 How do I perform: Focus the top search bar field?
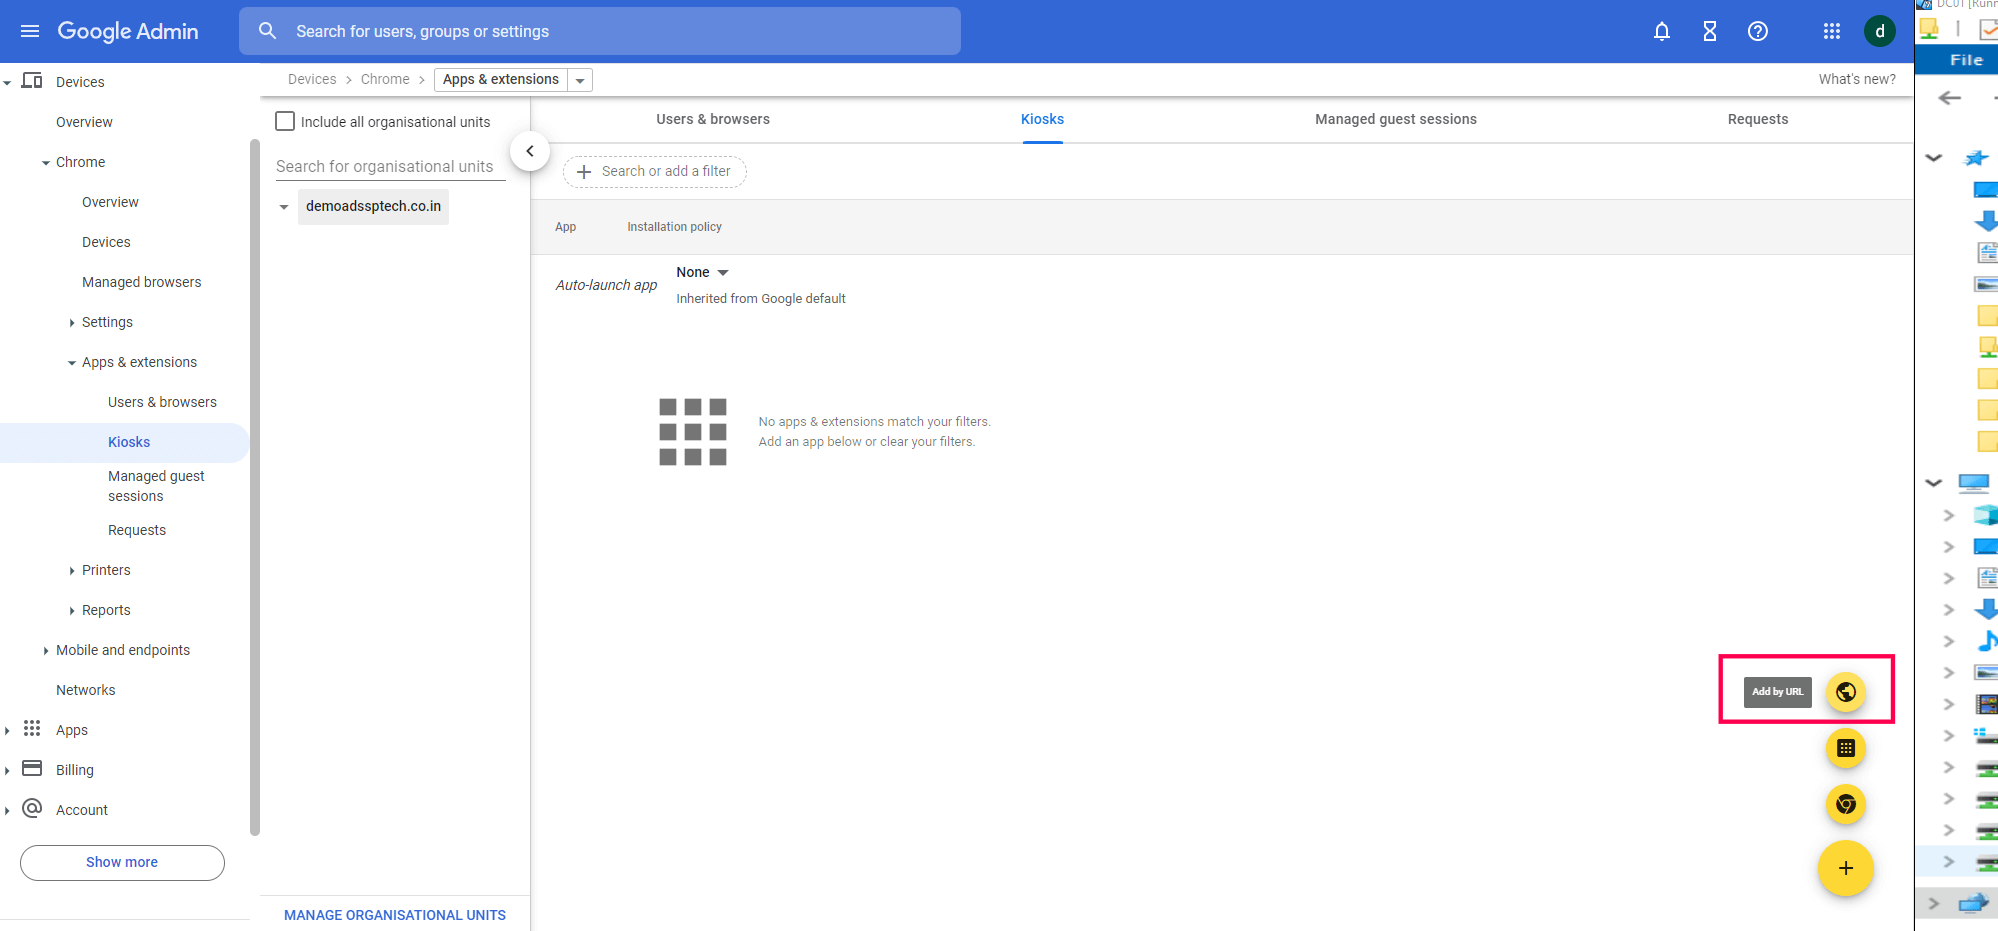(x=600, y=31)
